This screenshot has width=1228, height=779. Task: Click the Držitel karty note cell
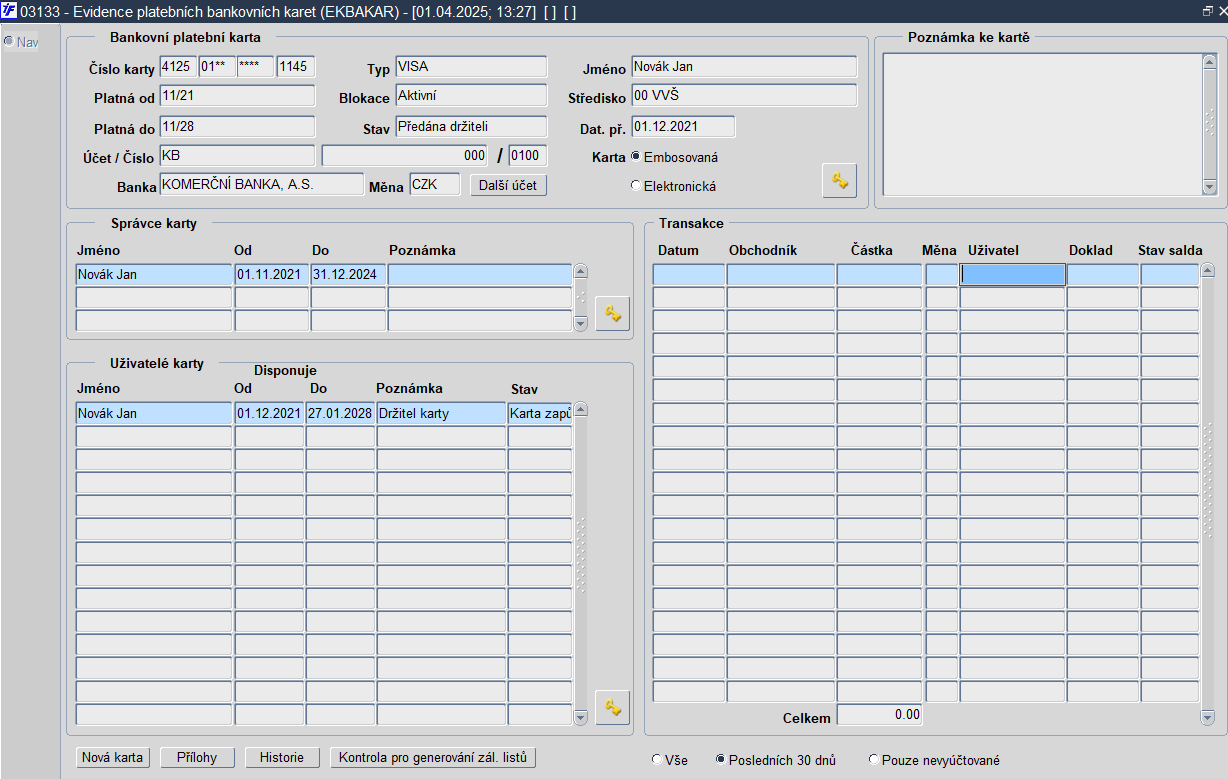tap(441, 413)
